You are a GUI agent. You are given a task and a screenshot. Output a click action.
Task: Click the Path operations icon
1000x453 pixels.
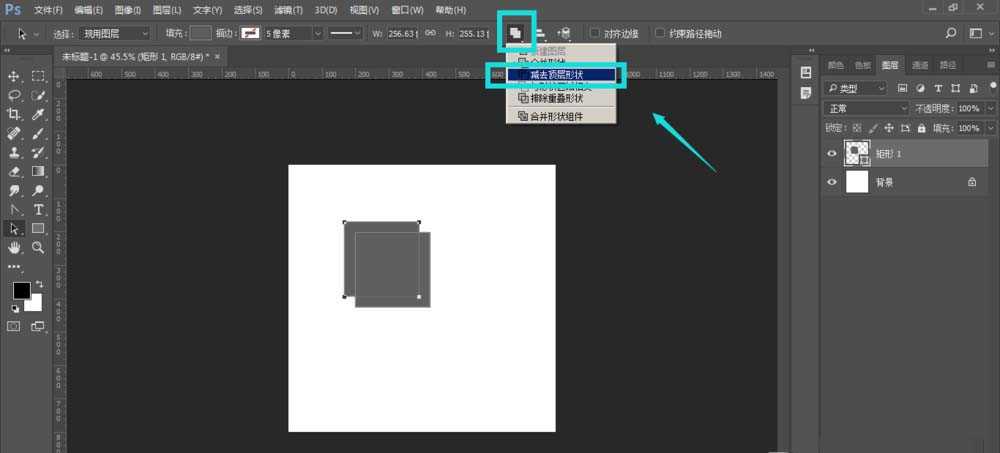click(516, 32)
